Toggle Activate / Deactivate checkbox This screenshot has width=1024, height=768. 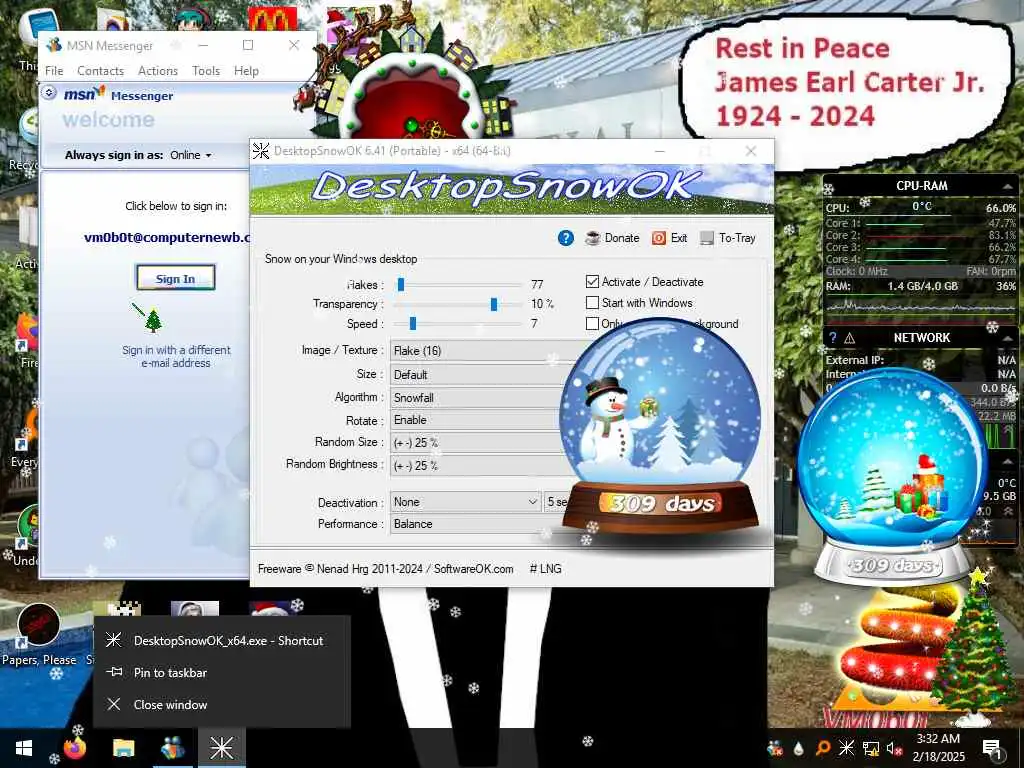pos(592,281)
